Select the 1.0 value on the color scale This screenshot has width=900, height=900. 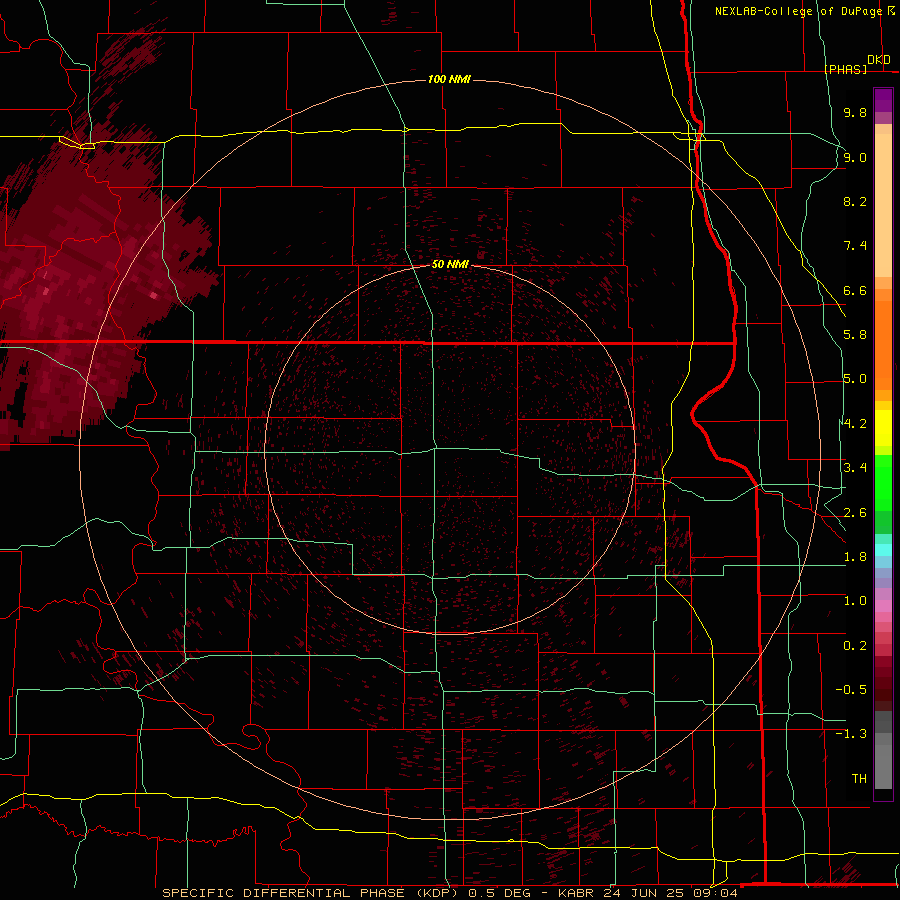(855, 601)
